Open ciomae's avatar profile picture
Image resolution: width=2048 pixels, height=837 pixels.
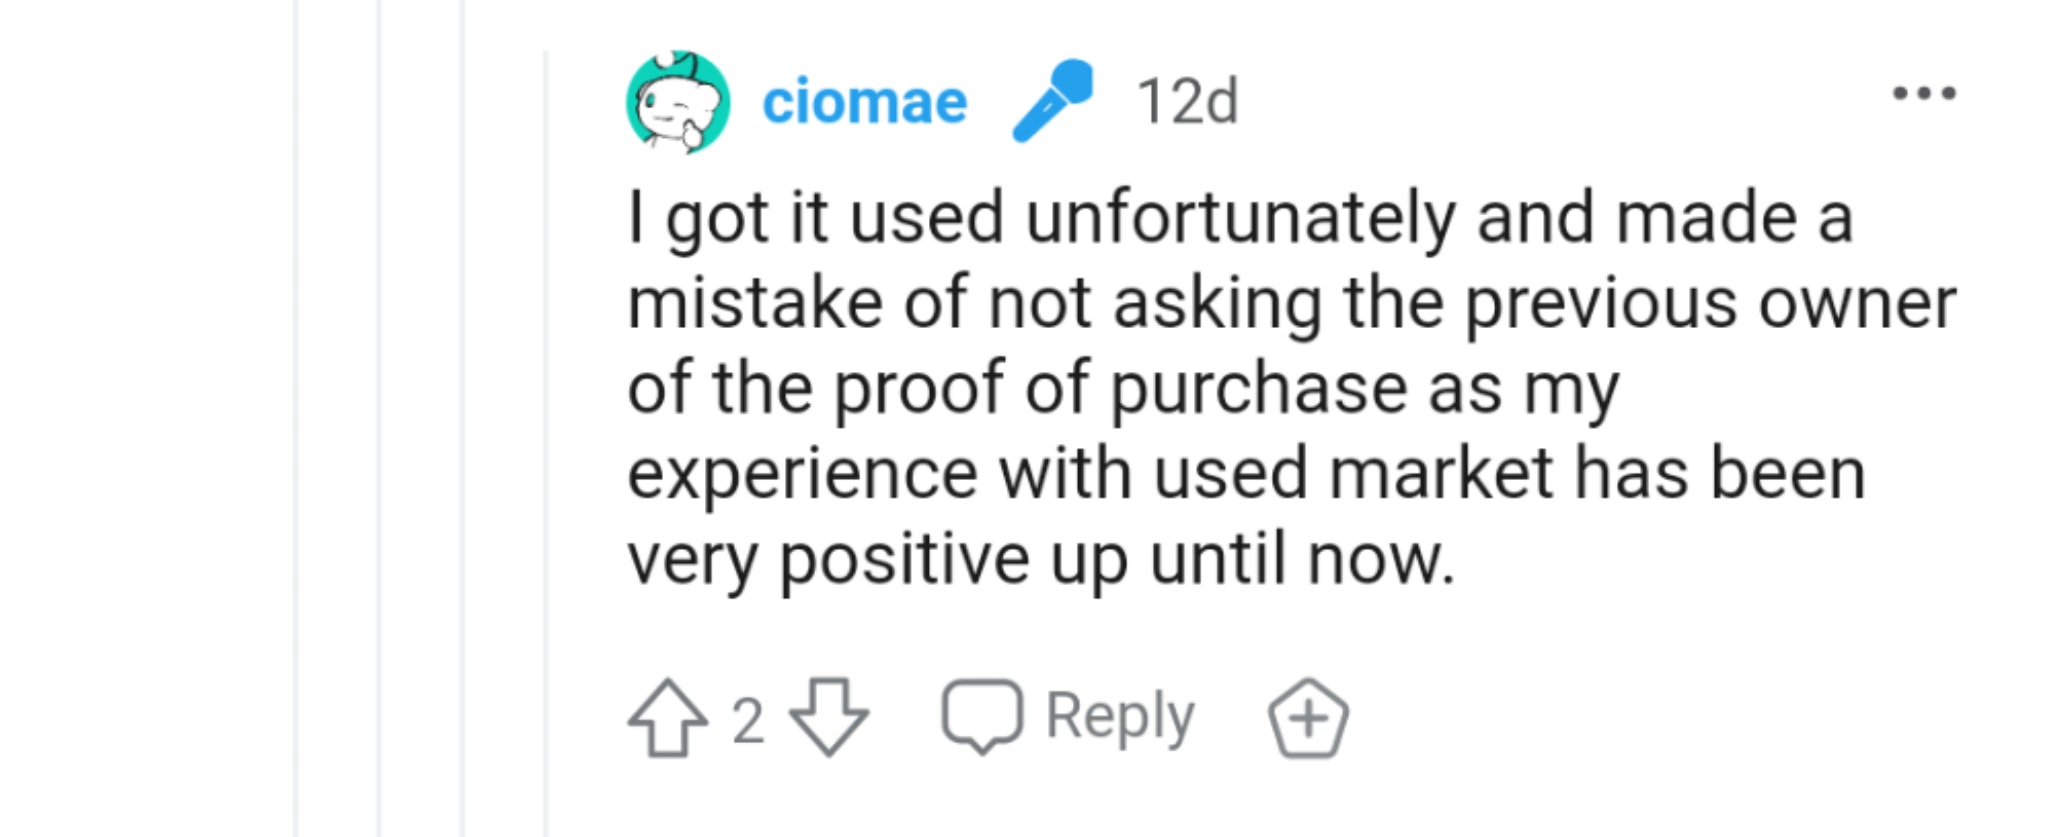pos(678,102)
